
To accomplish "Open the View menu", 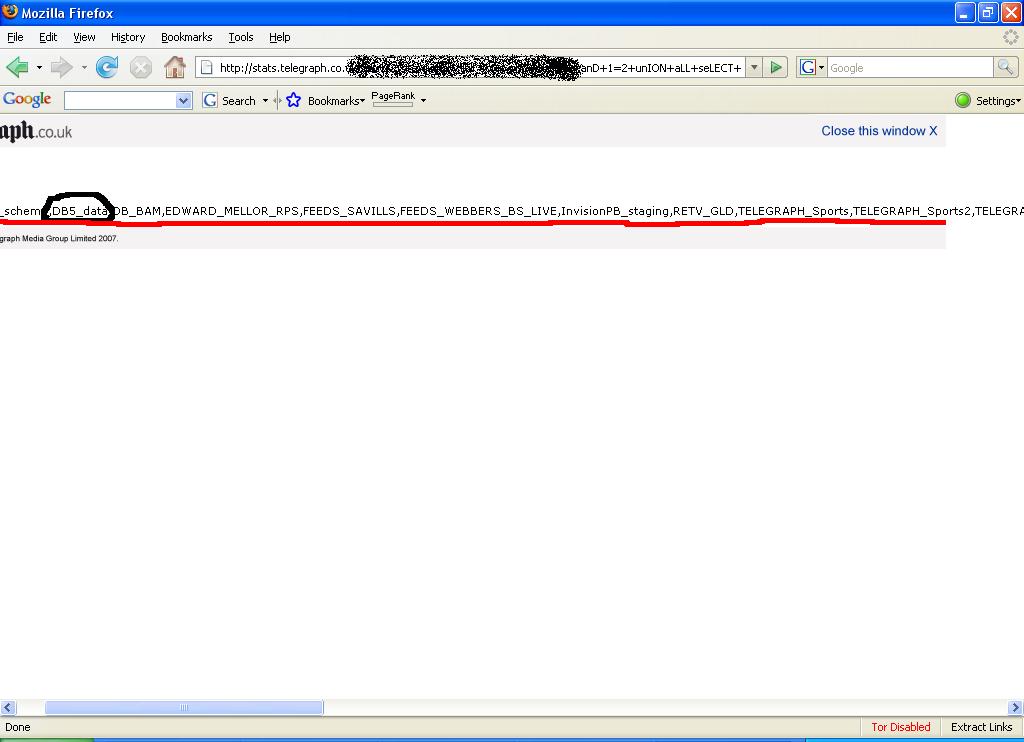I will [x=84, y=37].
